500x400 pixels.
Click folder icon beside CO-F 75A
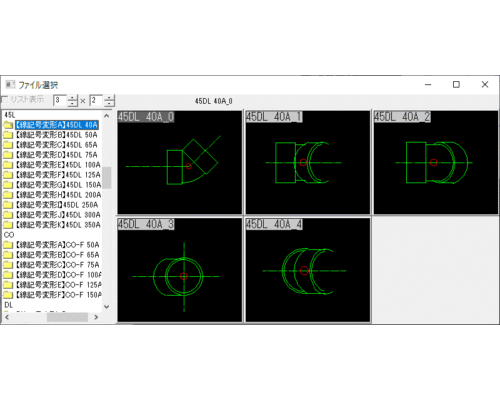coord(8,265)
